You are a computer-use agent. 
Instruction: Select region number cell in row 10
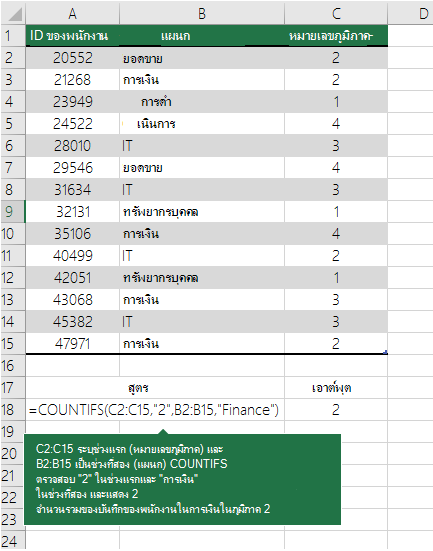pos(336,234)
